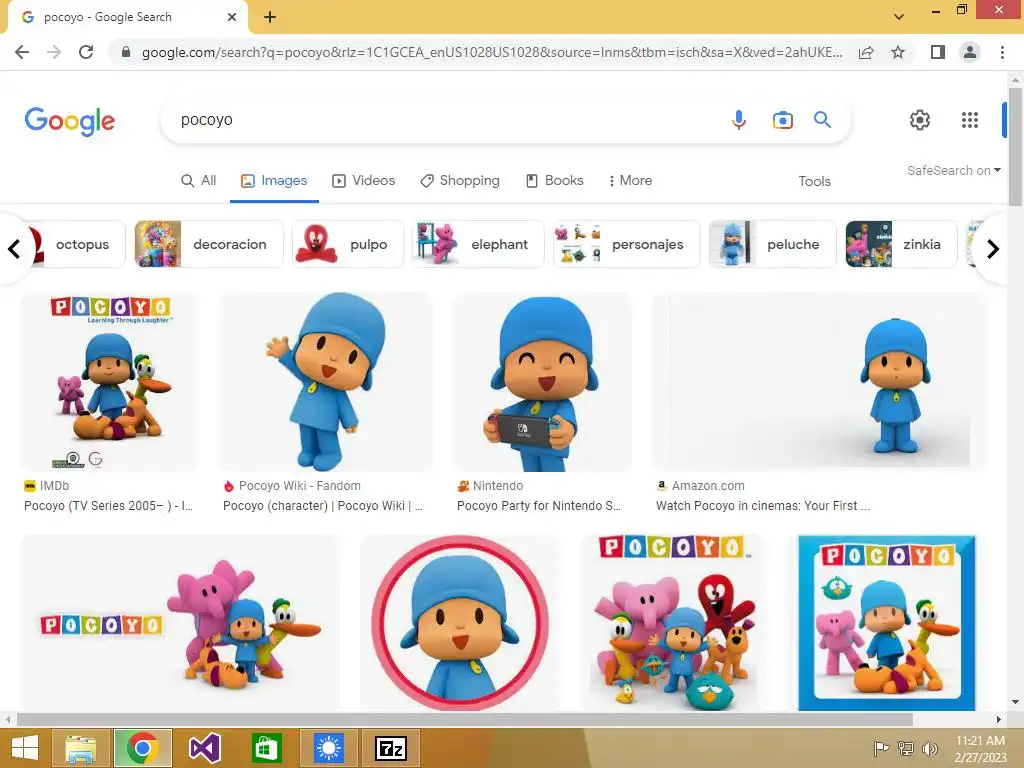Image resolution: width=1024 pixels, height=768 pixels.
Task: Open 'Pocoyo Party for Nintendo S...' link
Action: 539,506
